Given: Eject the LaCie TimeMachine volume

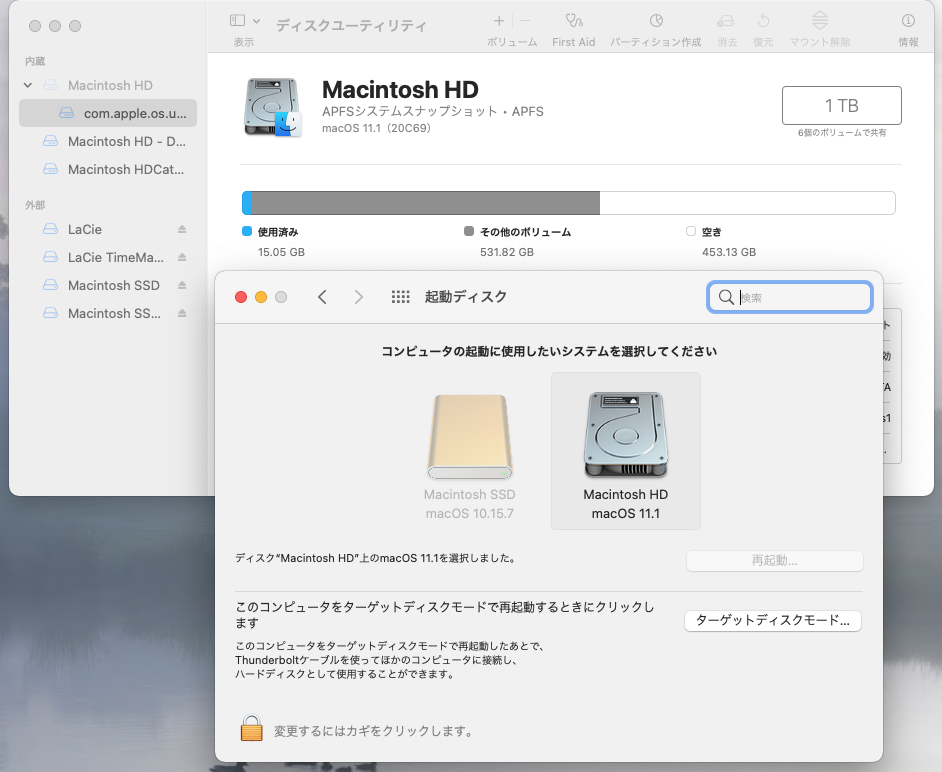Looking at the screenshot, I should (182, 258).
